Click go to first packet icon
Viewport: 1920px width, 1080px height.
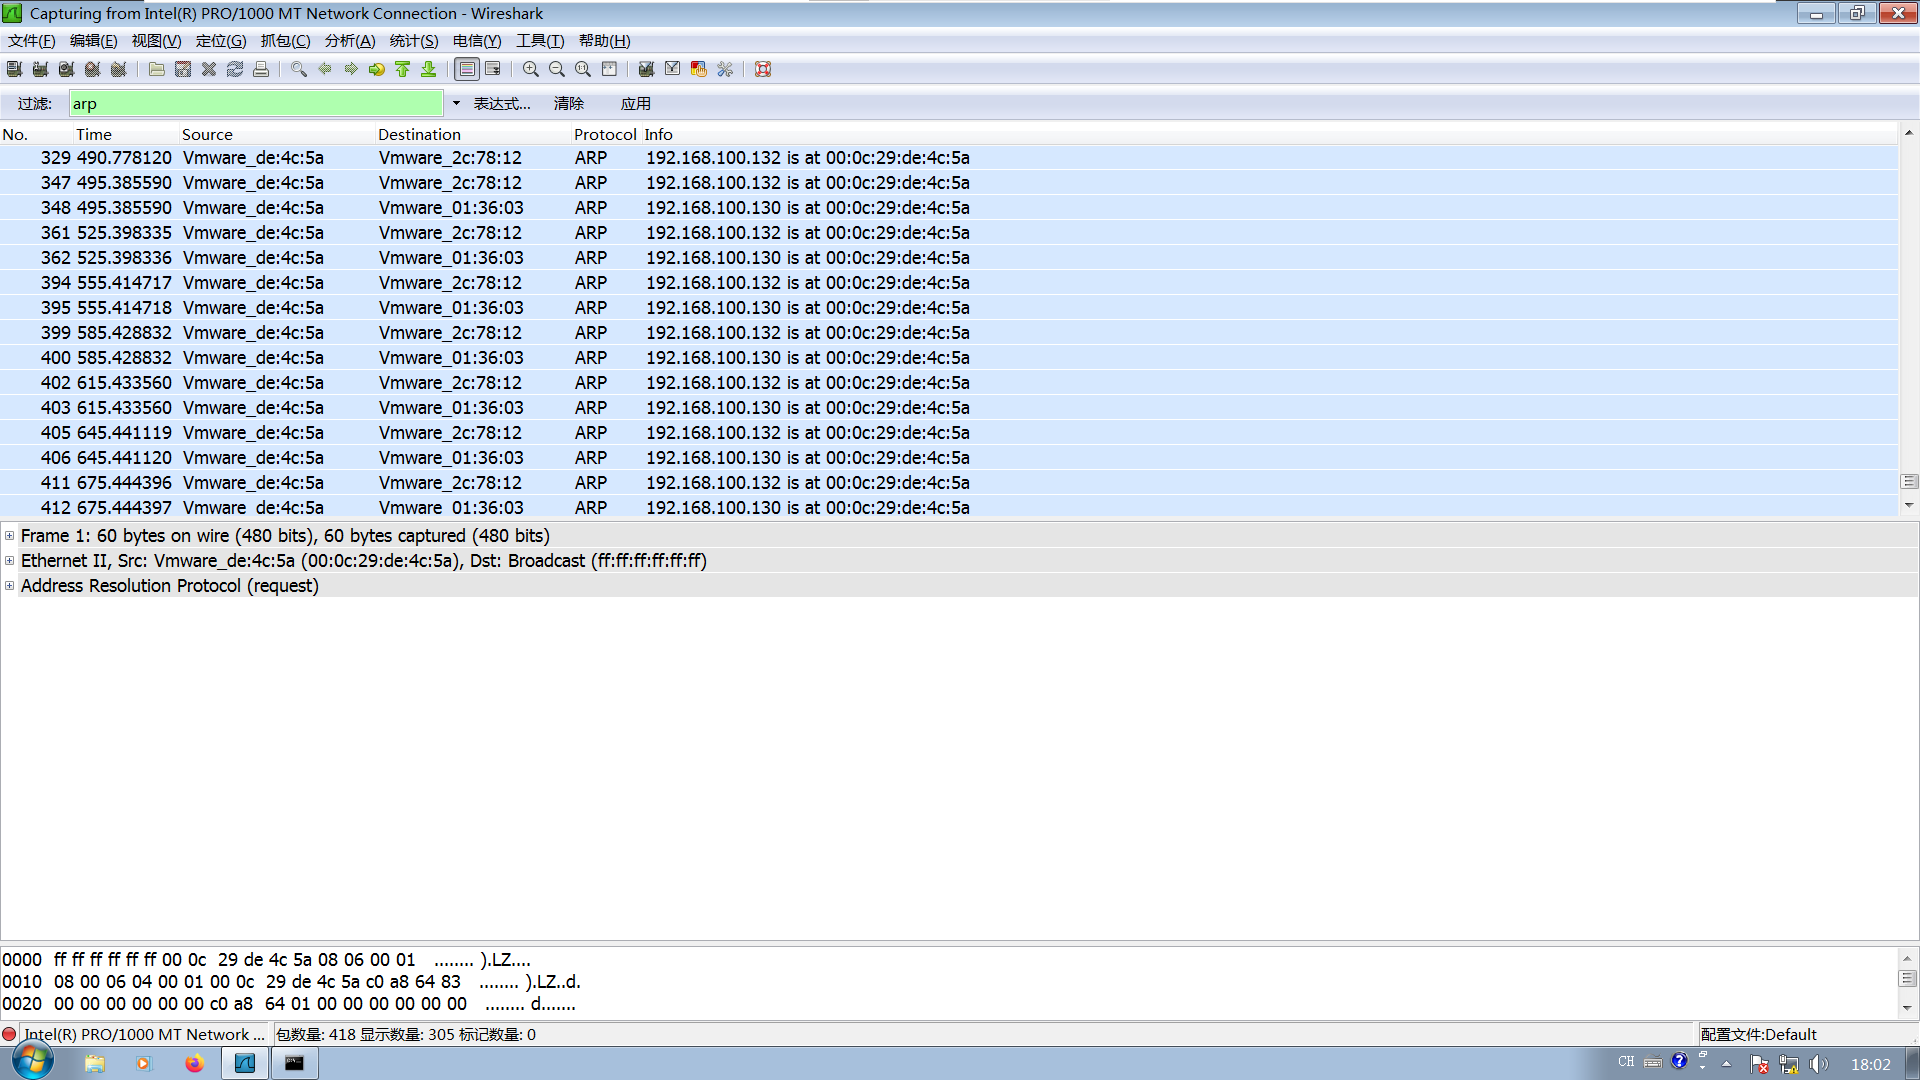(402, 69)
